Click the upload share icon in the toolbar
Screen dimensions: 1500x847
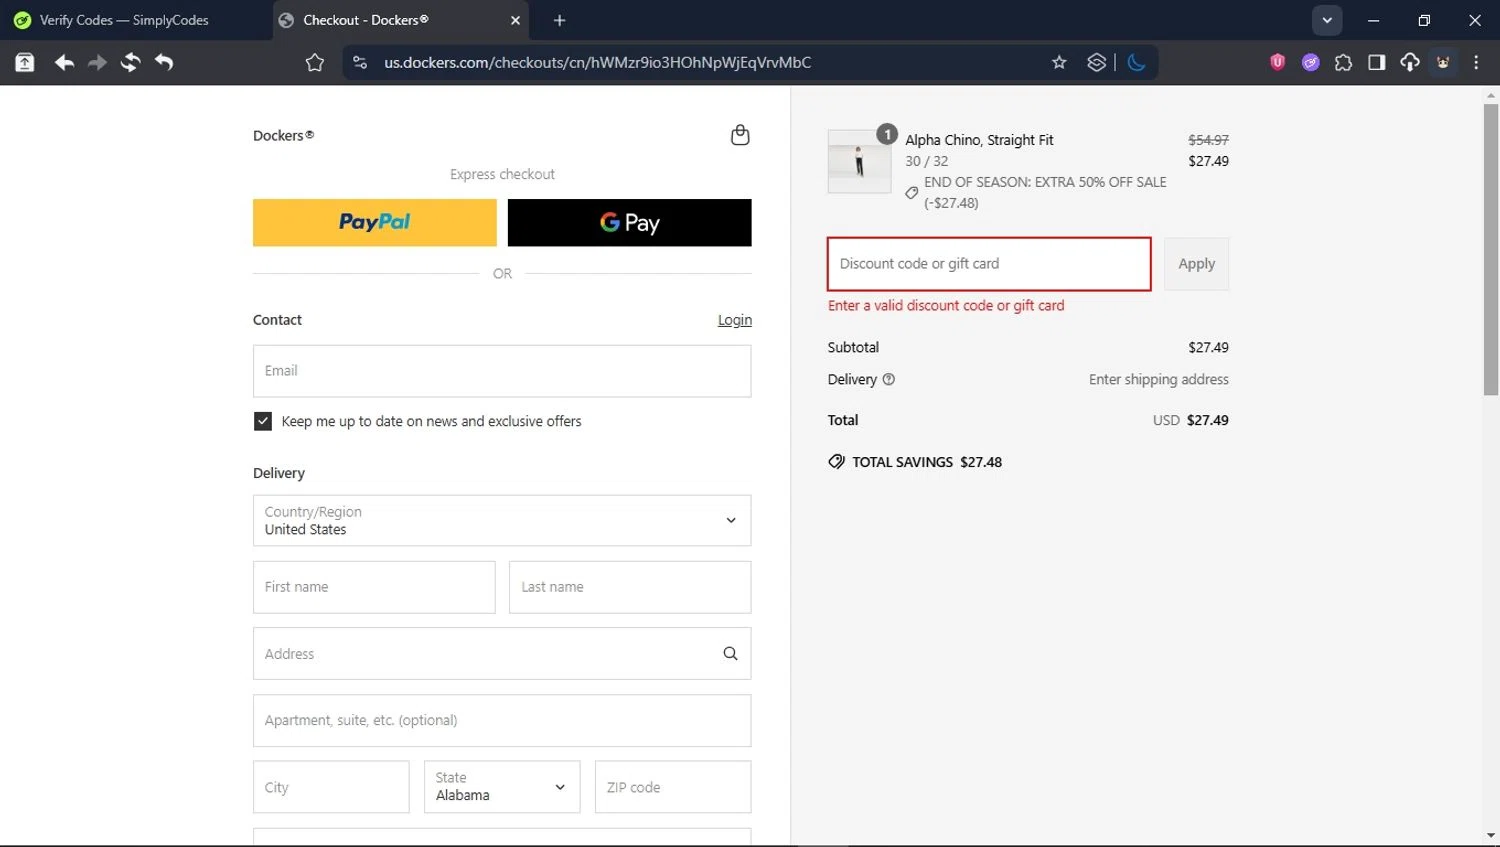pos(25,62)
